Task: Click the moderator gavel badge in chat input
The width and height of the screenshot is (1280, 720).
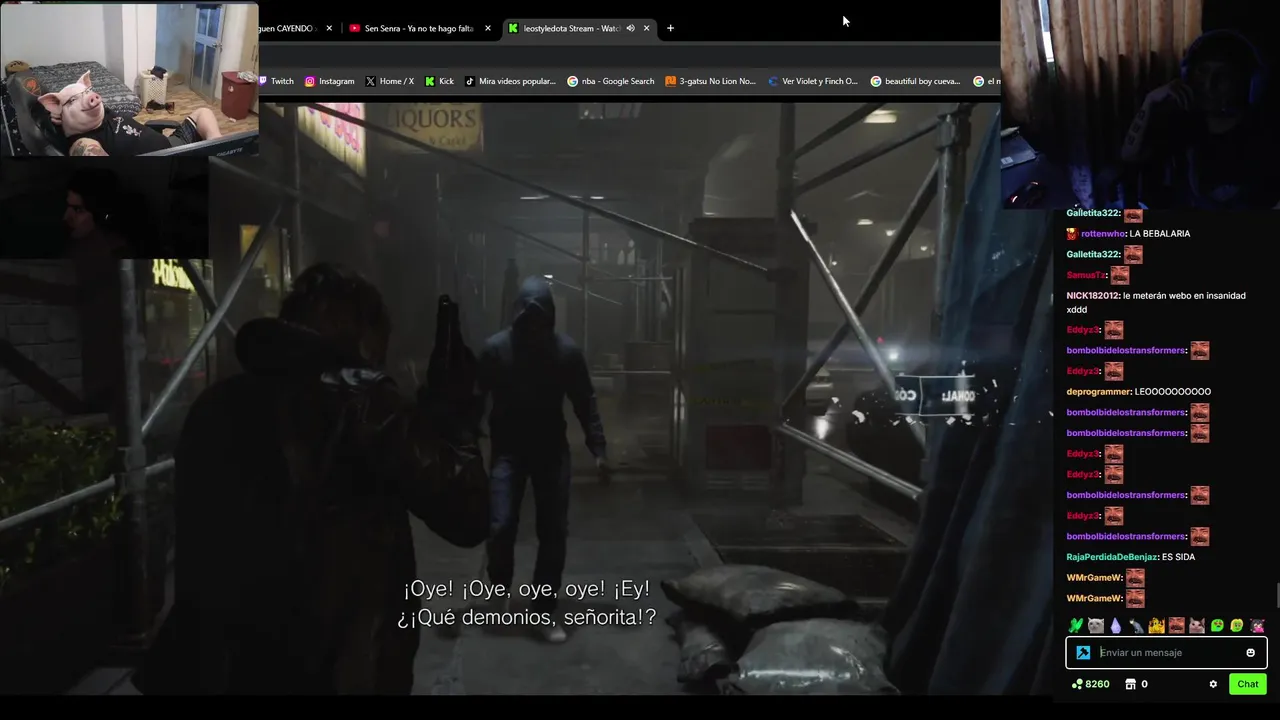Action: pyautogui.click(x=1083, y=653)
